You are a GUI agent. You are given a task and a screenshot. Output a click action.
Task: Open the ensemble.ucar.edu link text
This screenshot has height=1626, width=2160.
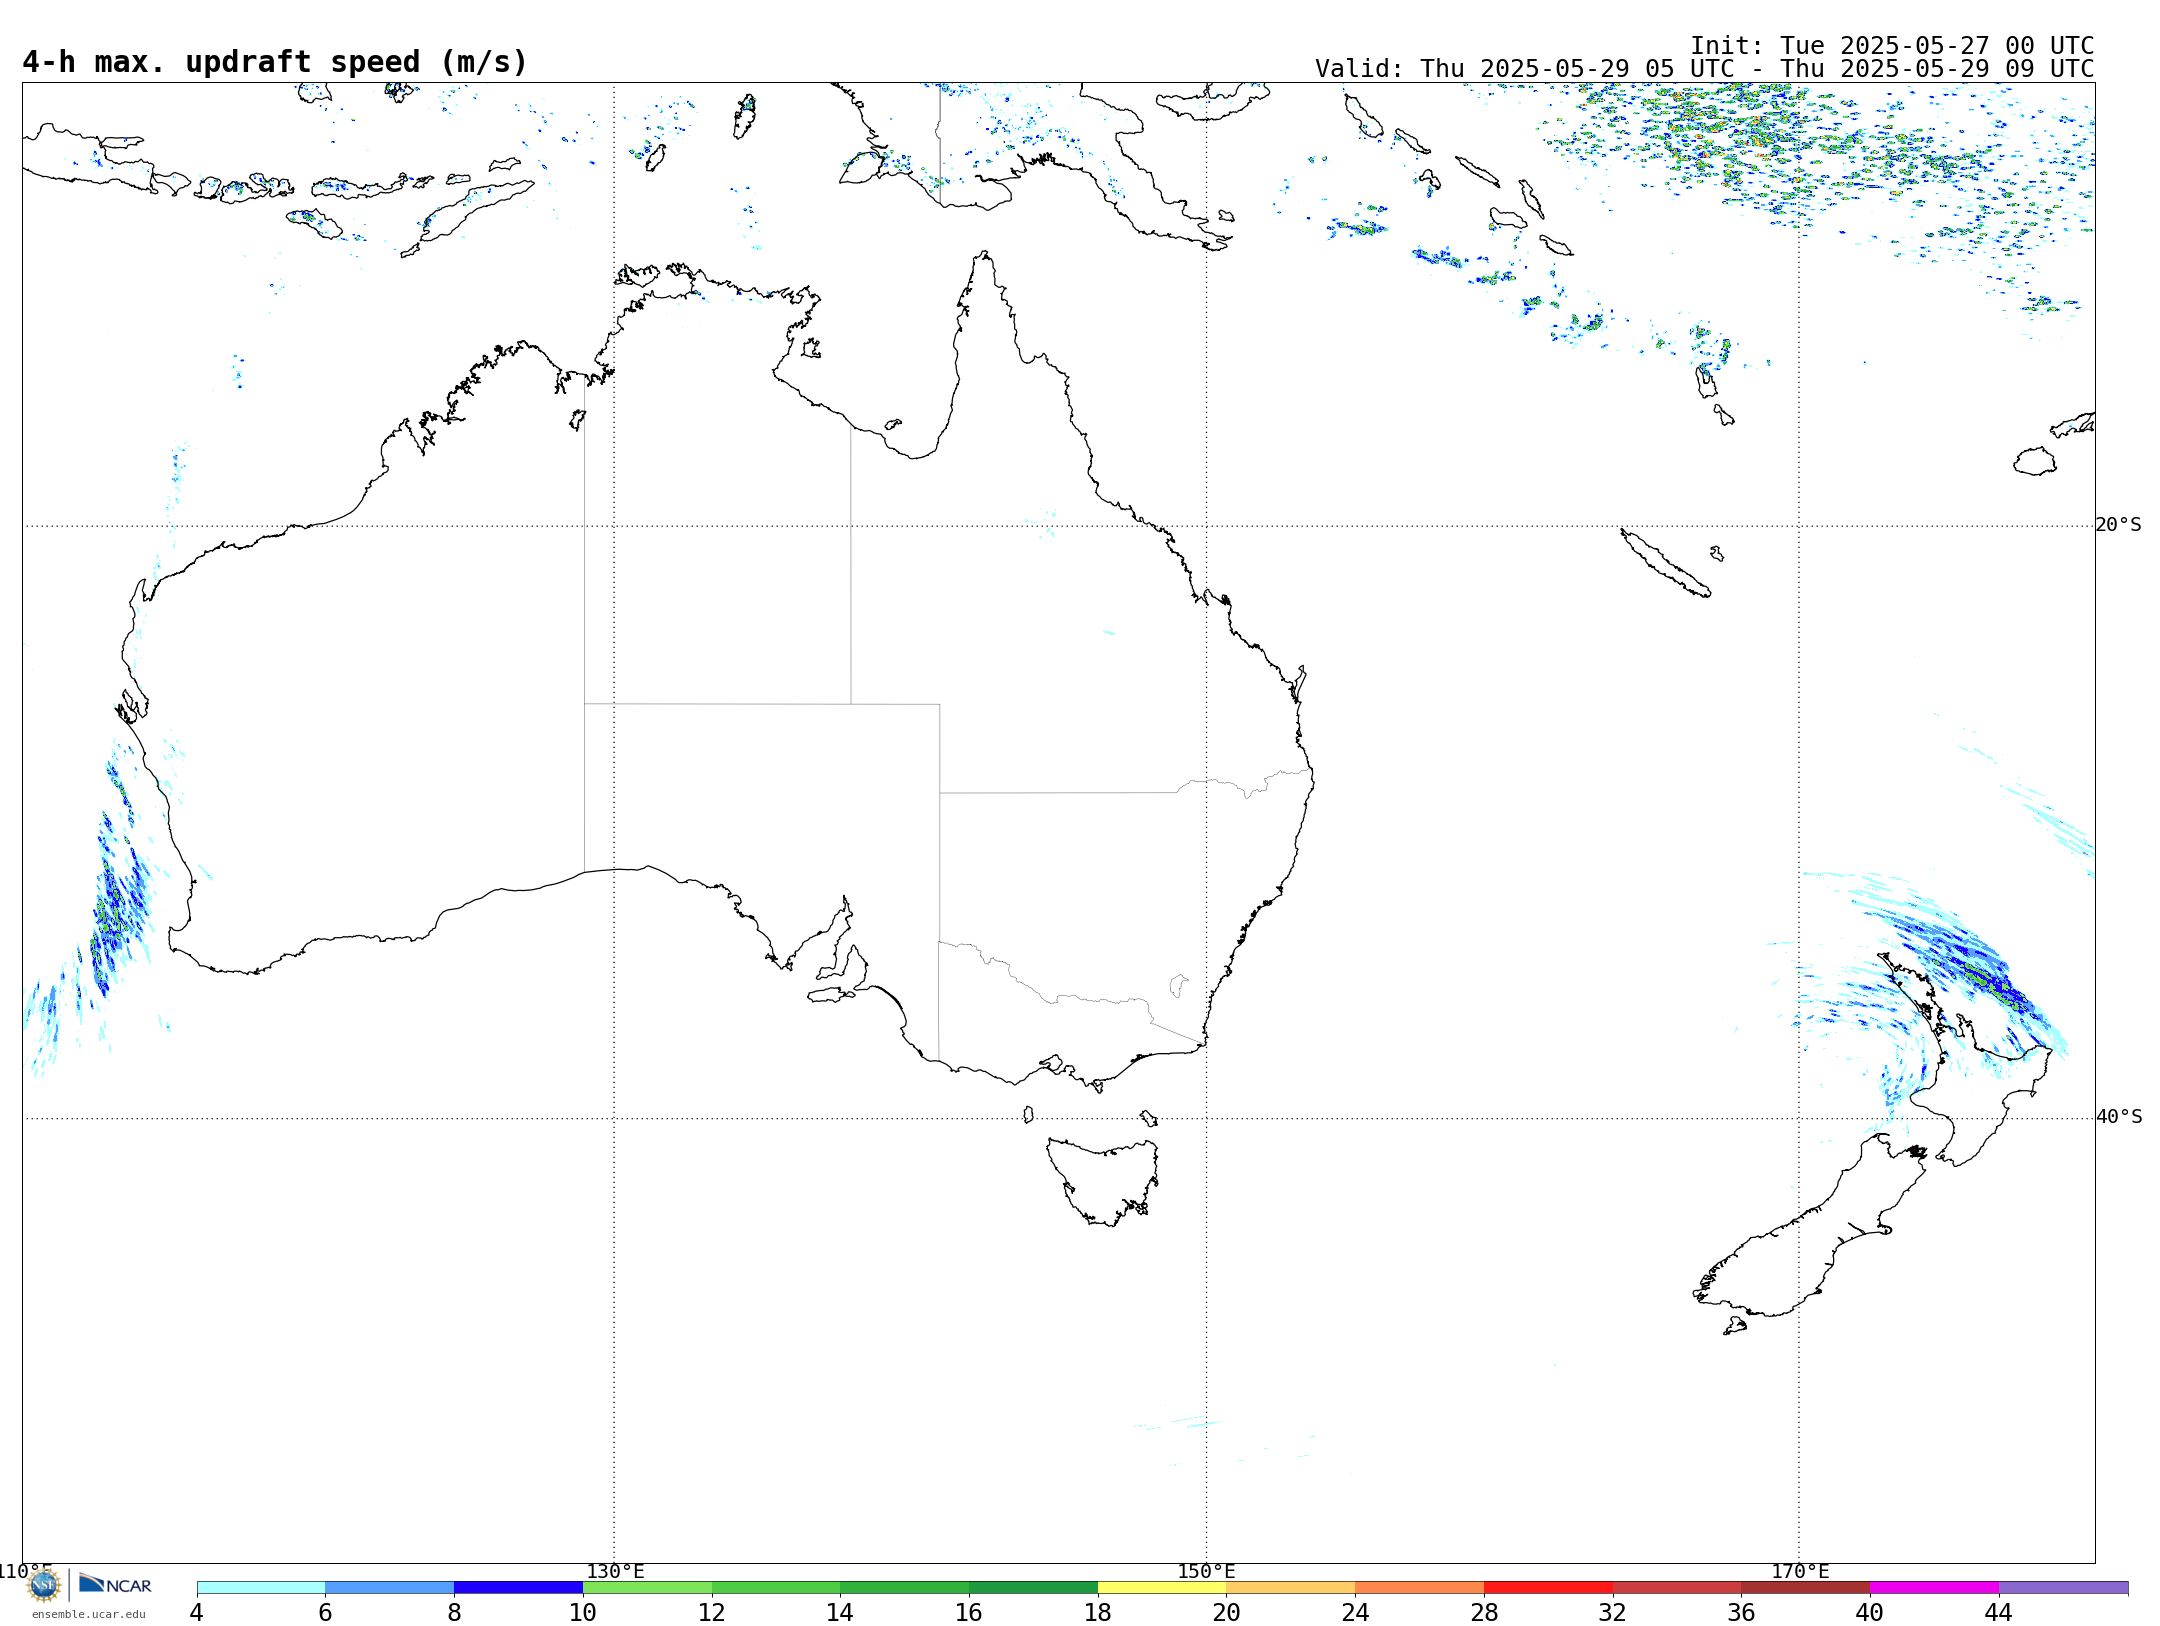[88, 1614]
